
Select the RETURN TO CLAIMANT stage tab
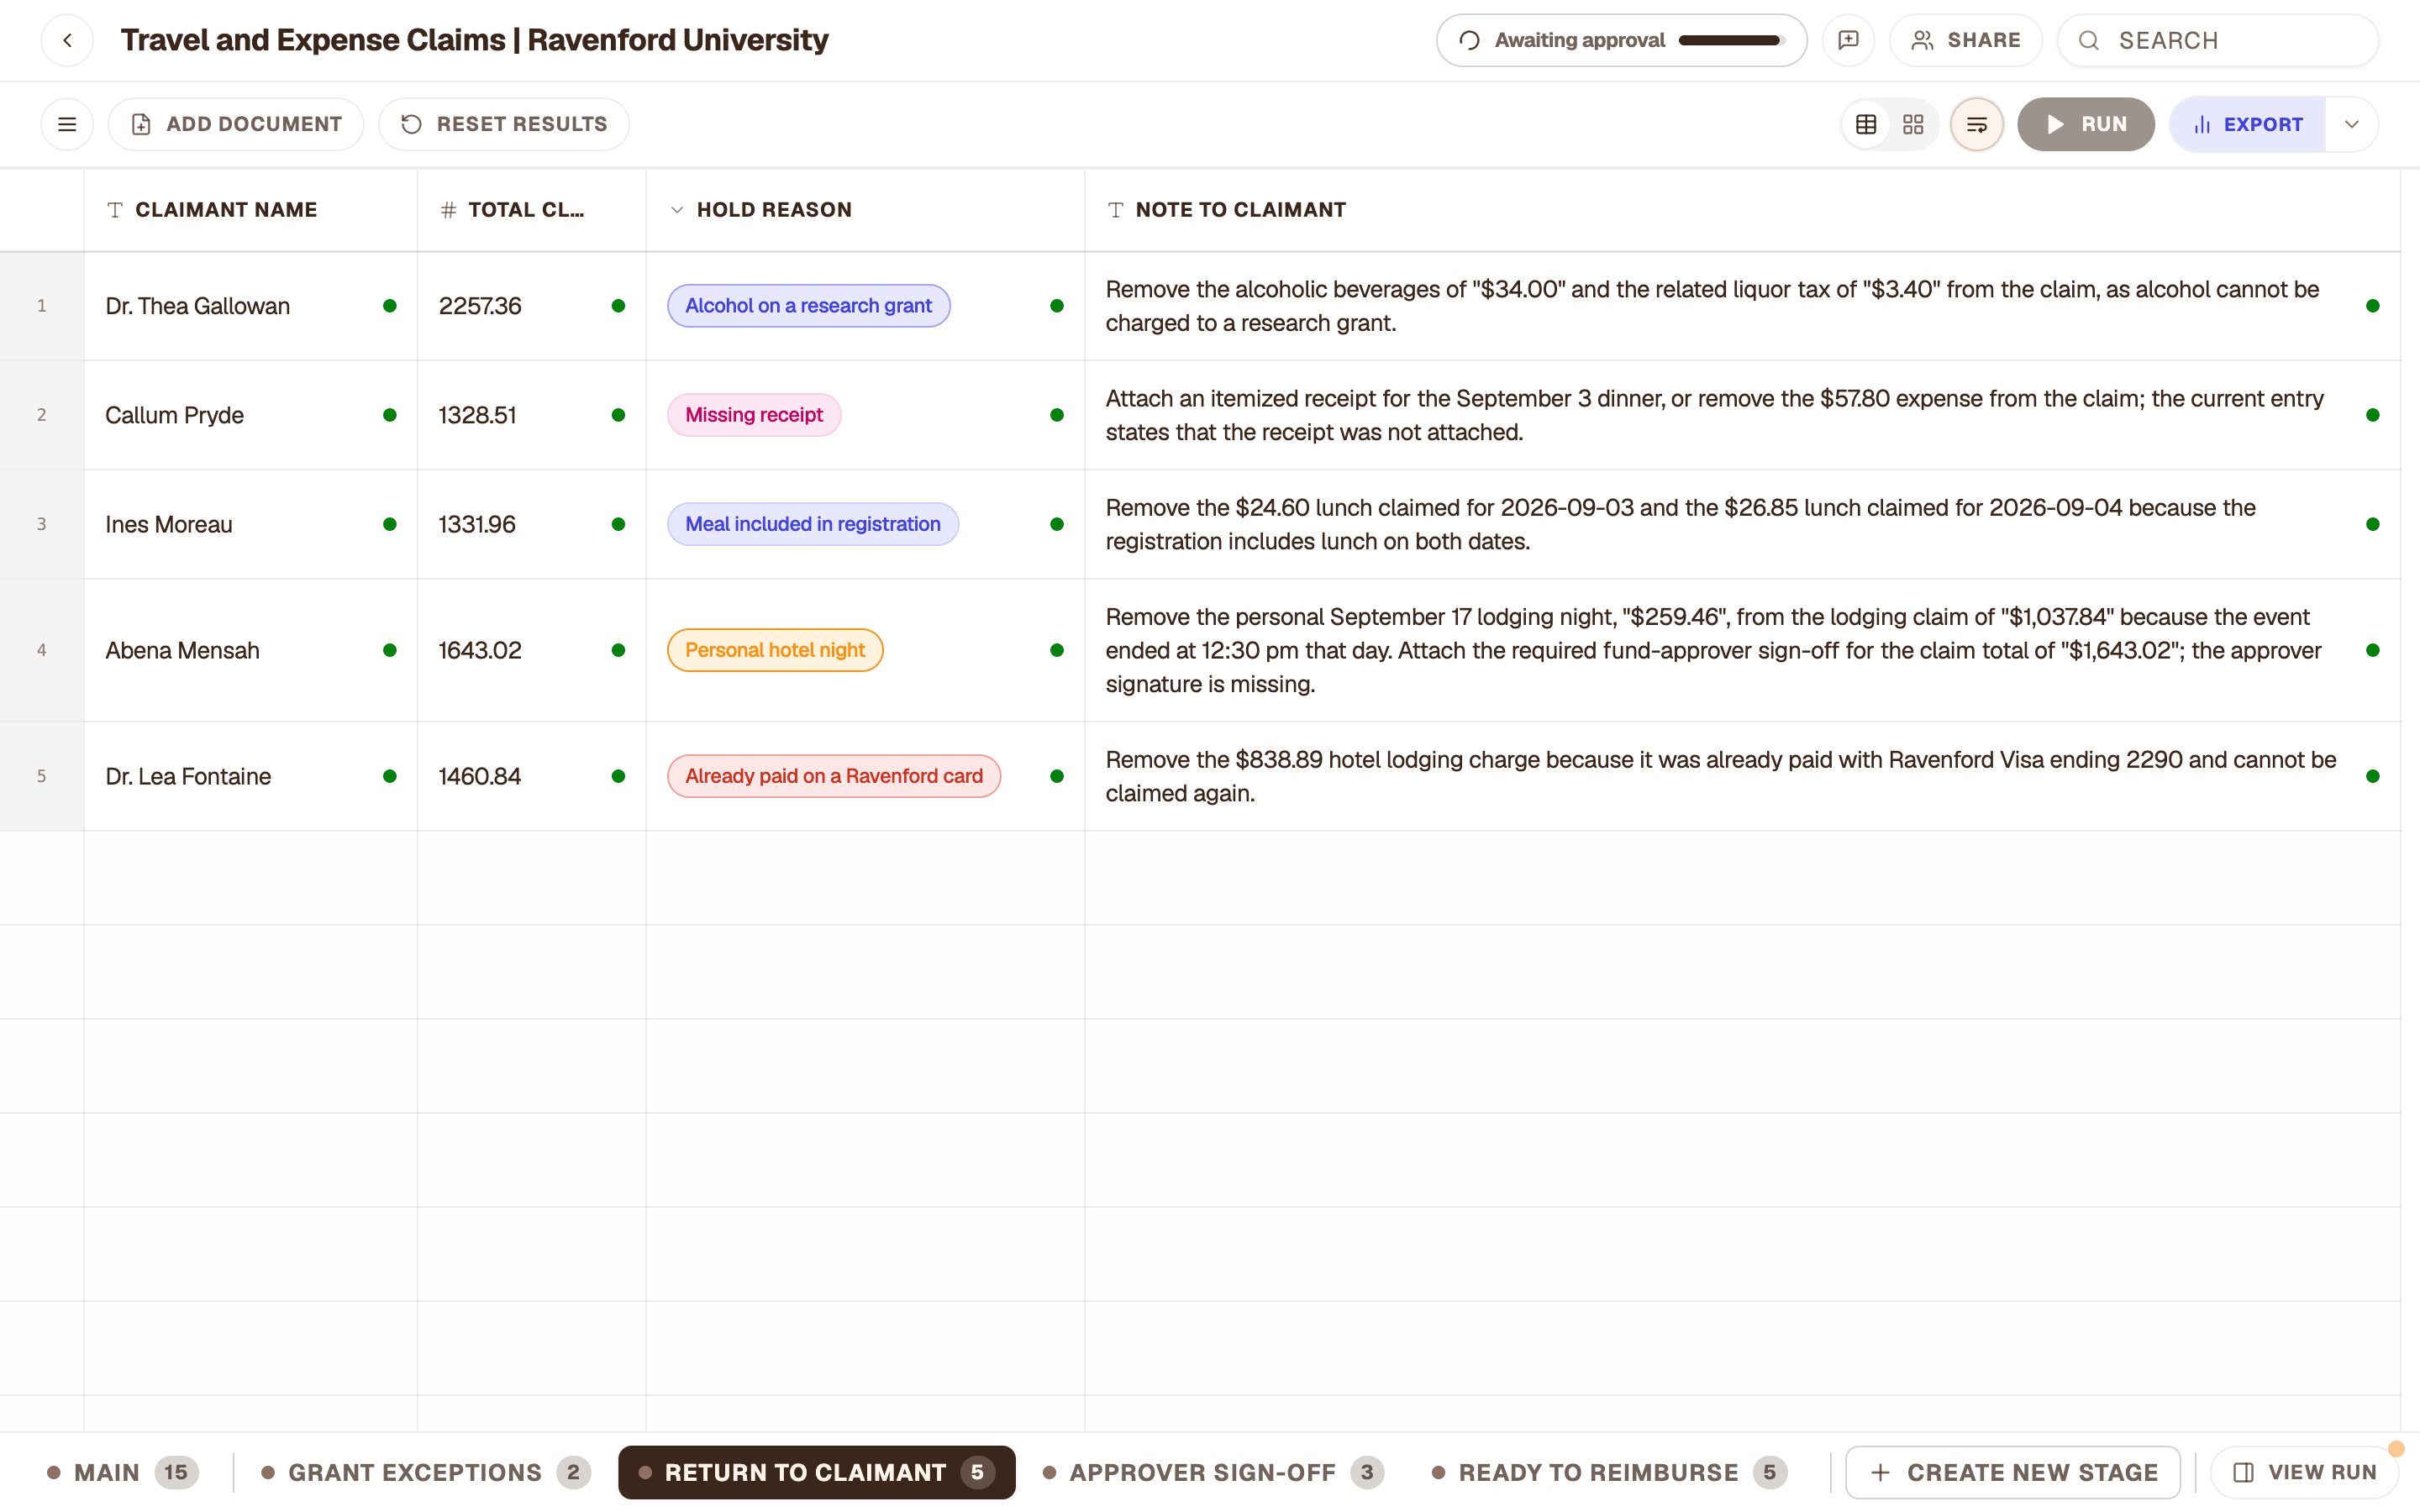[817, 1472]
